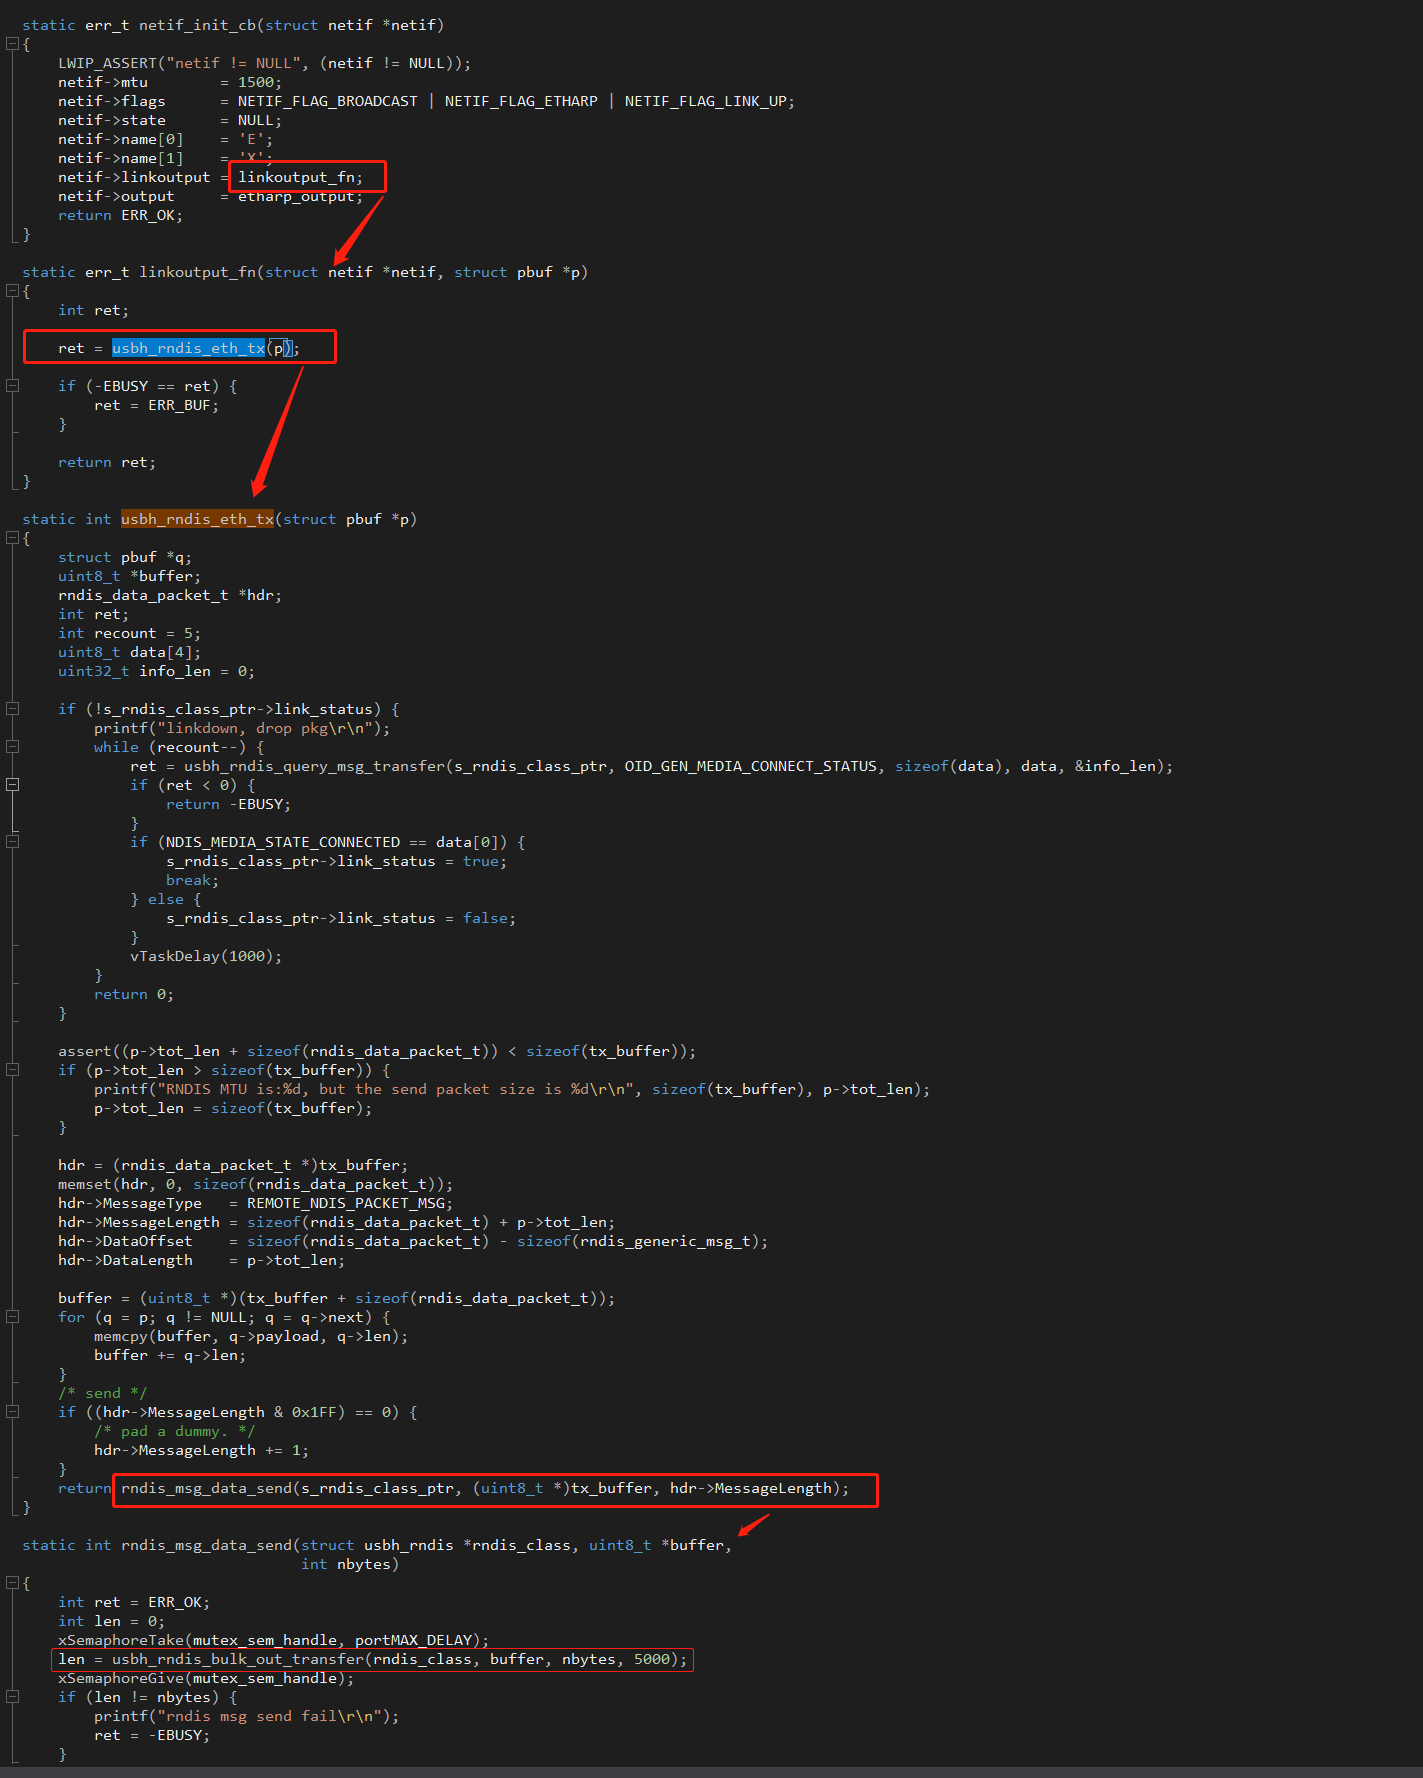Image resolution: width=1423 pixels, height=1778 pixels.
Task: Click 'true' in the link_status assignment
Action: tap(481, 861)
